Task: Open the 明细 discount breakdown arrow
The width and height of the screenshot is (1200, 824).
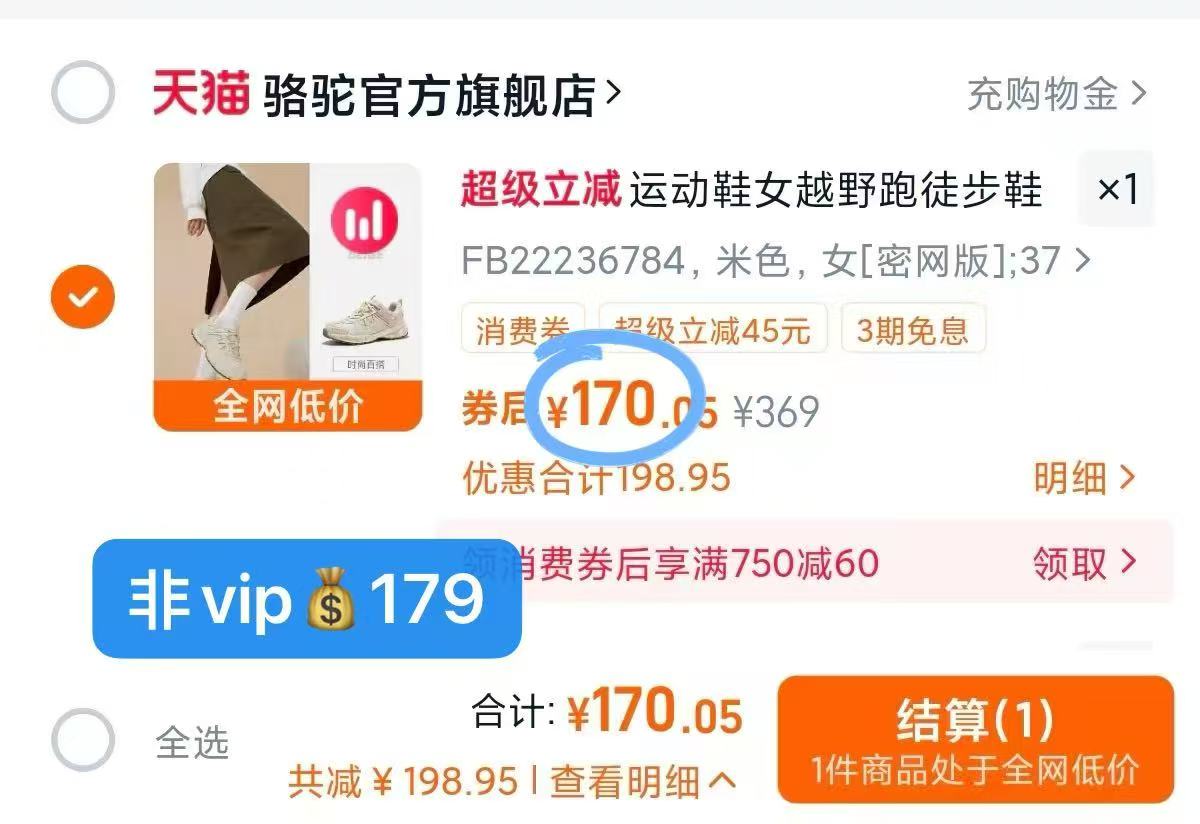Action: (1085, 478)
